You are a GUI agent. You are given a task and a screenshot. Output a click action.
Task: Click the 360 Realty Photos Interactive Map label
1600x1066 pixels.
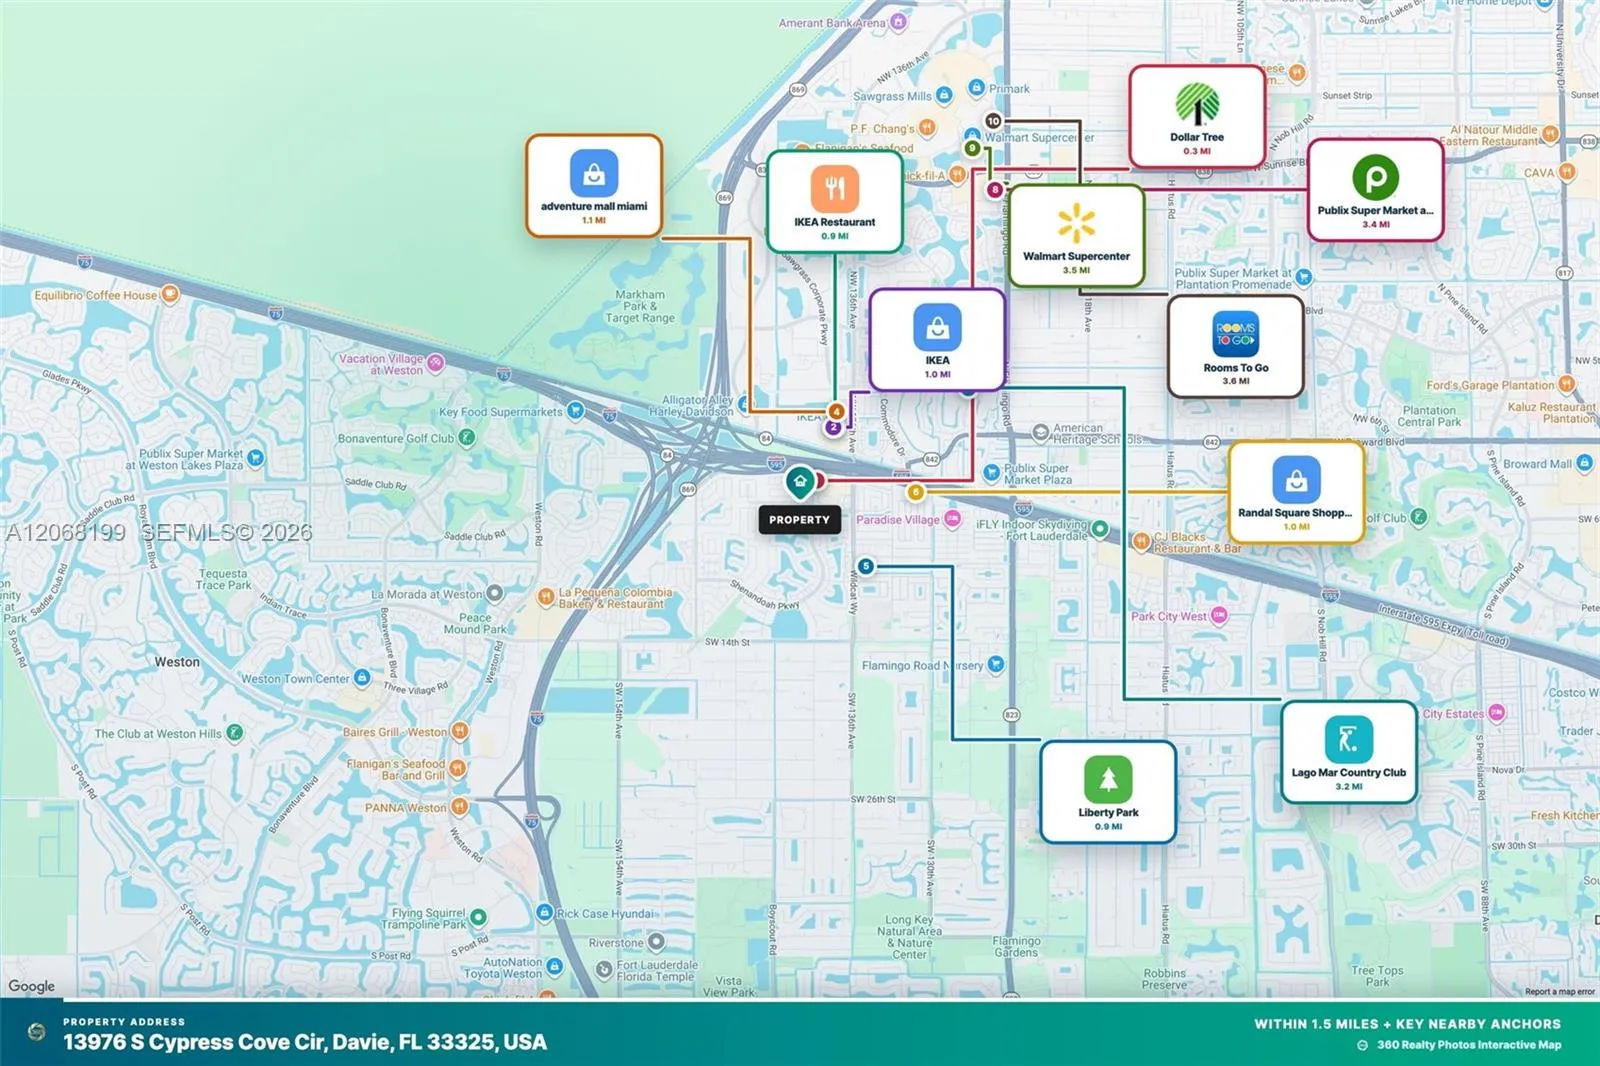[x=1469, y=1045]
